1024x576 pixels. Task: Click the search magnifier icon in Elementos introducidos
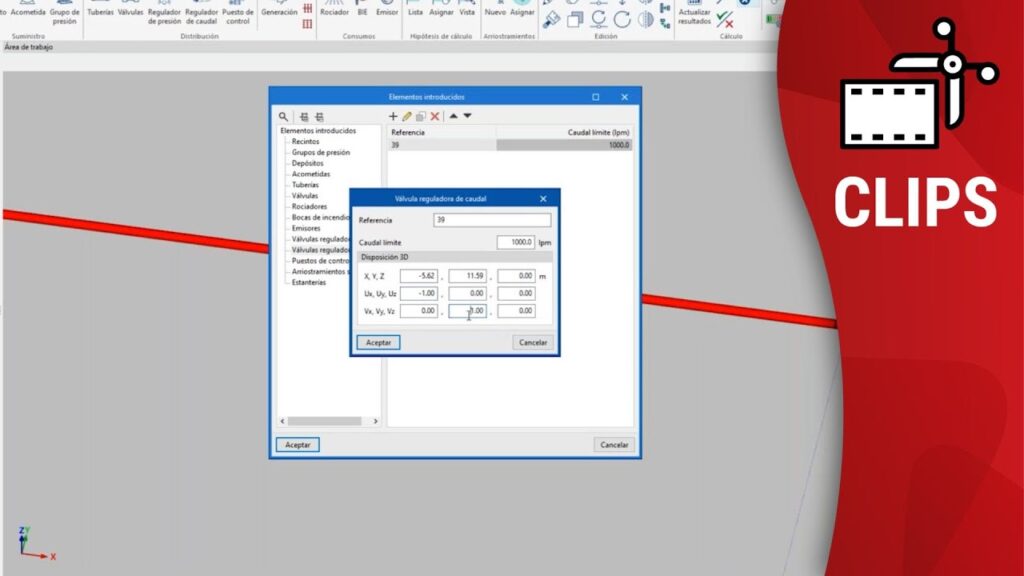tap(283, 117)
